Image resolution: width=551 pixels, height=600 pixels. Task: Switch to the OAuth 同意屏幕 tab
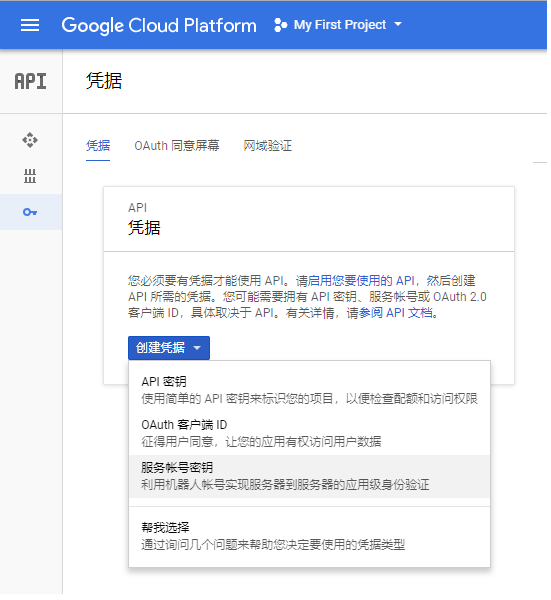(177, 146)
